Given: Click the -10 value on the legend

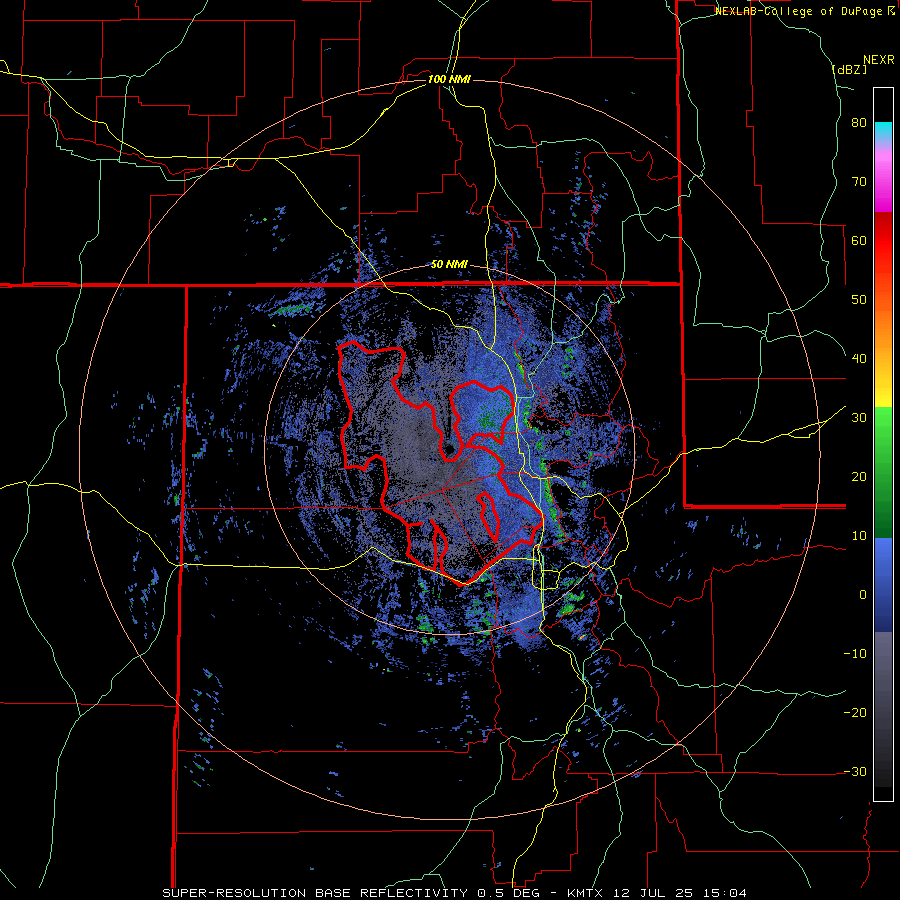Looking at the screenshot, I should click(x=855, y=654).
